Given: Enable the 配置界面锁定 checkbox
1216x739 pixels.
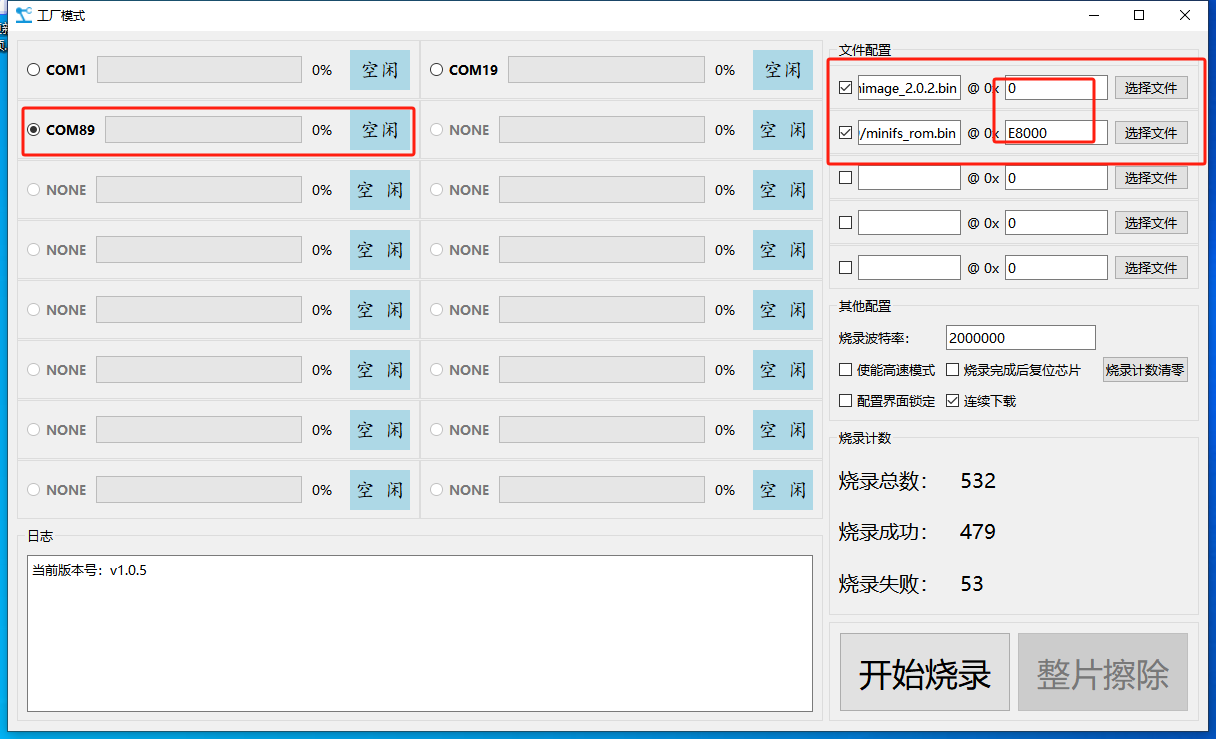Looking at the screenshot, I should pos(846,401).
